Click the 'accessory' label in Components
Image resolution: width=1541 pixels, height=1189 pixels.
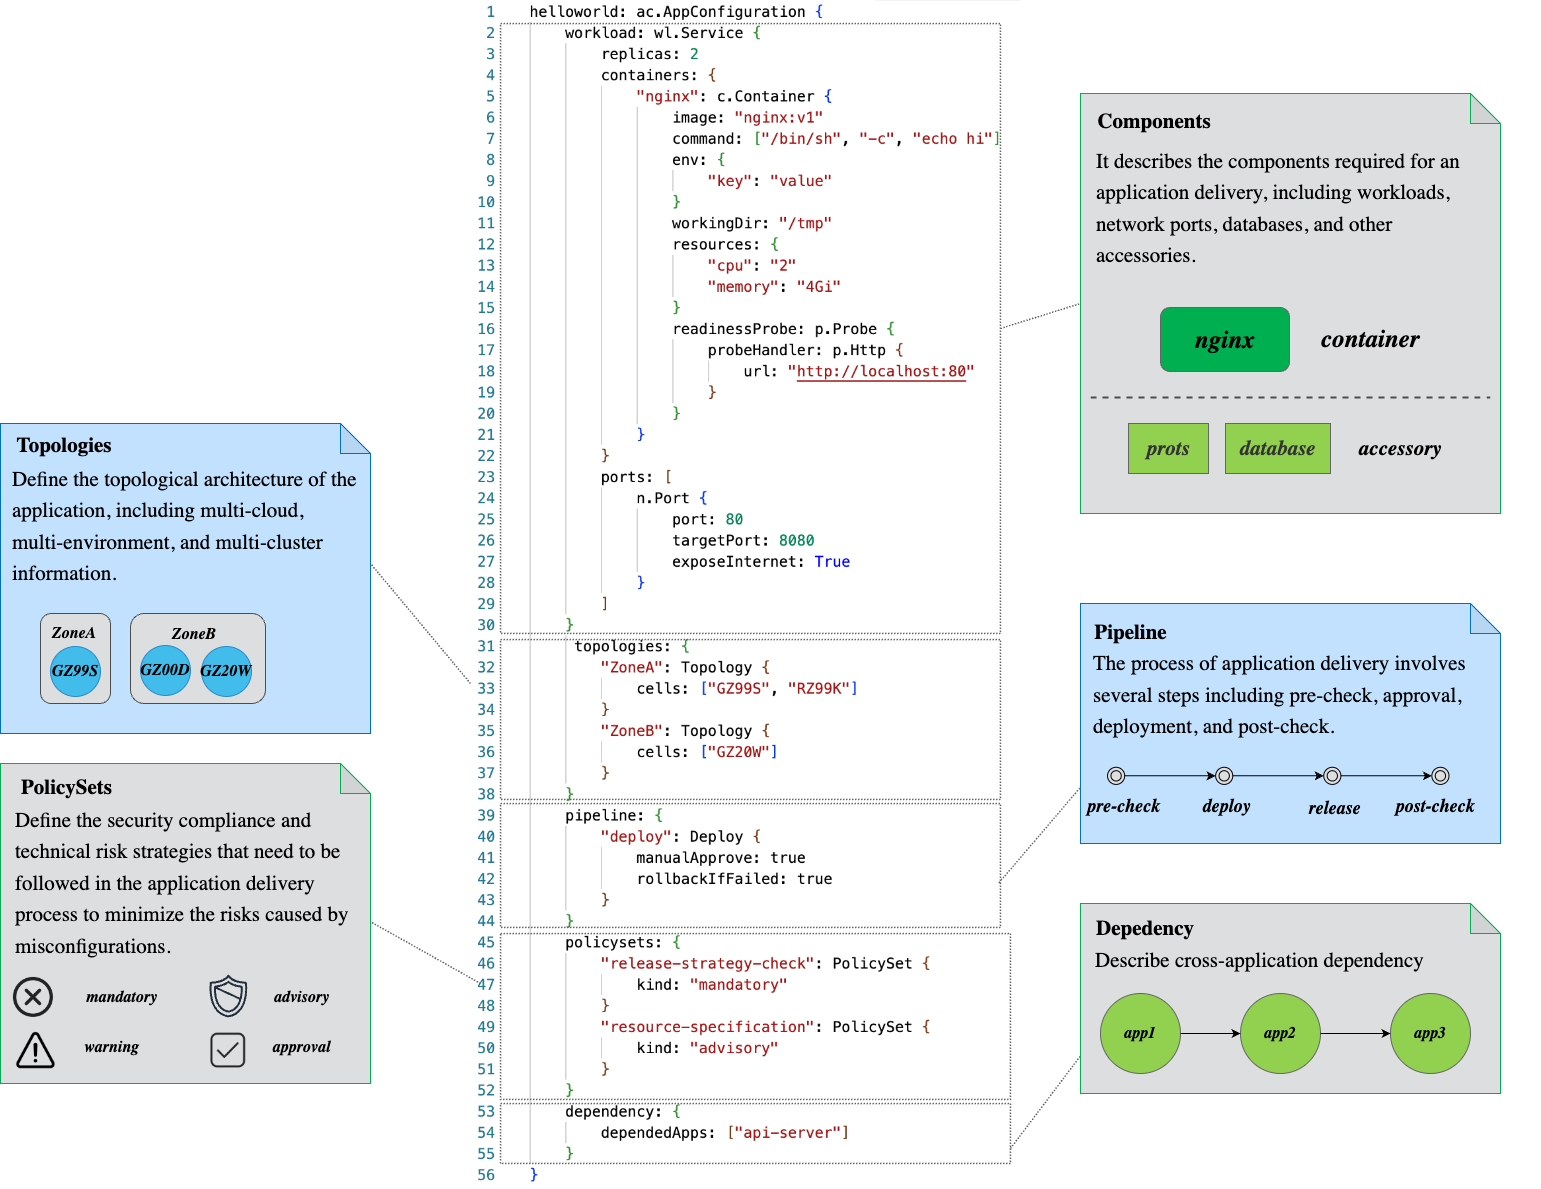pos(1399,448)
